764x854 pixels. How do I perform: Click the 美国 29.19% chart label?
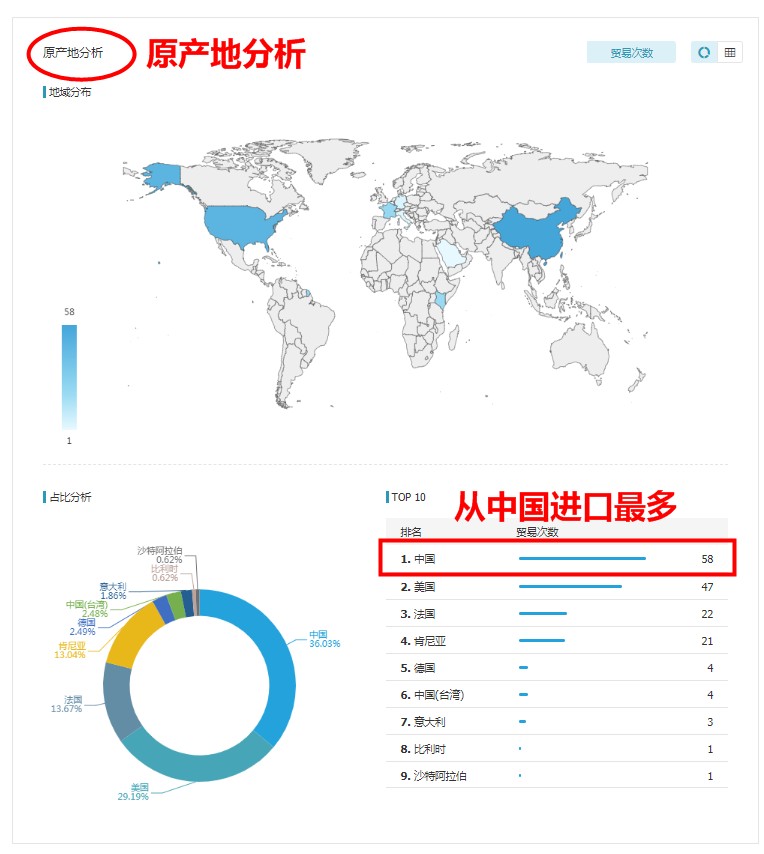(x=133, y=792)
